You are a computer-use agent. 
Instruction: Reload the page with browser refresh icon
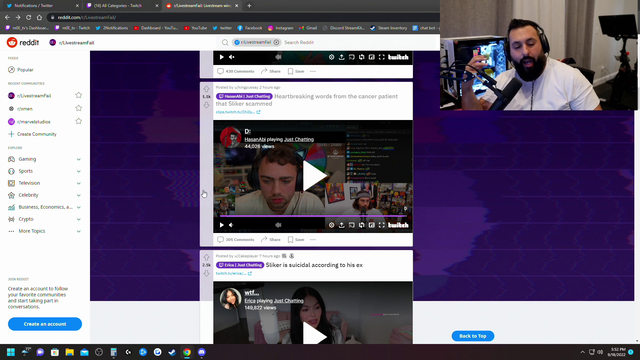(29, 17)
